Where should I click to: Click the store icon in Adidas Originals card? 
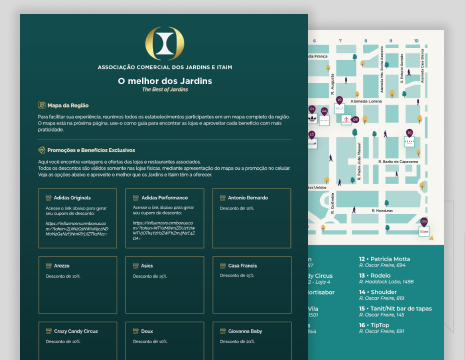49,198
